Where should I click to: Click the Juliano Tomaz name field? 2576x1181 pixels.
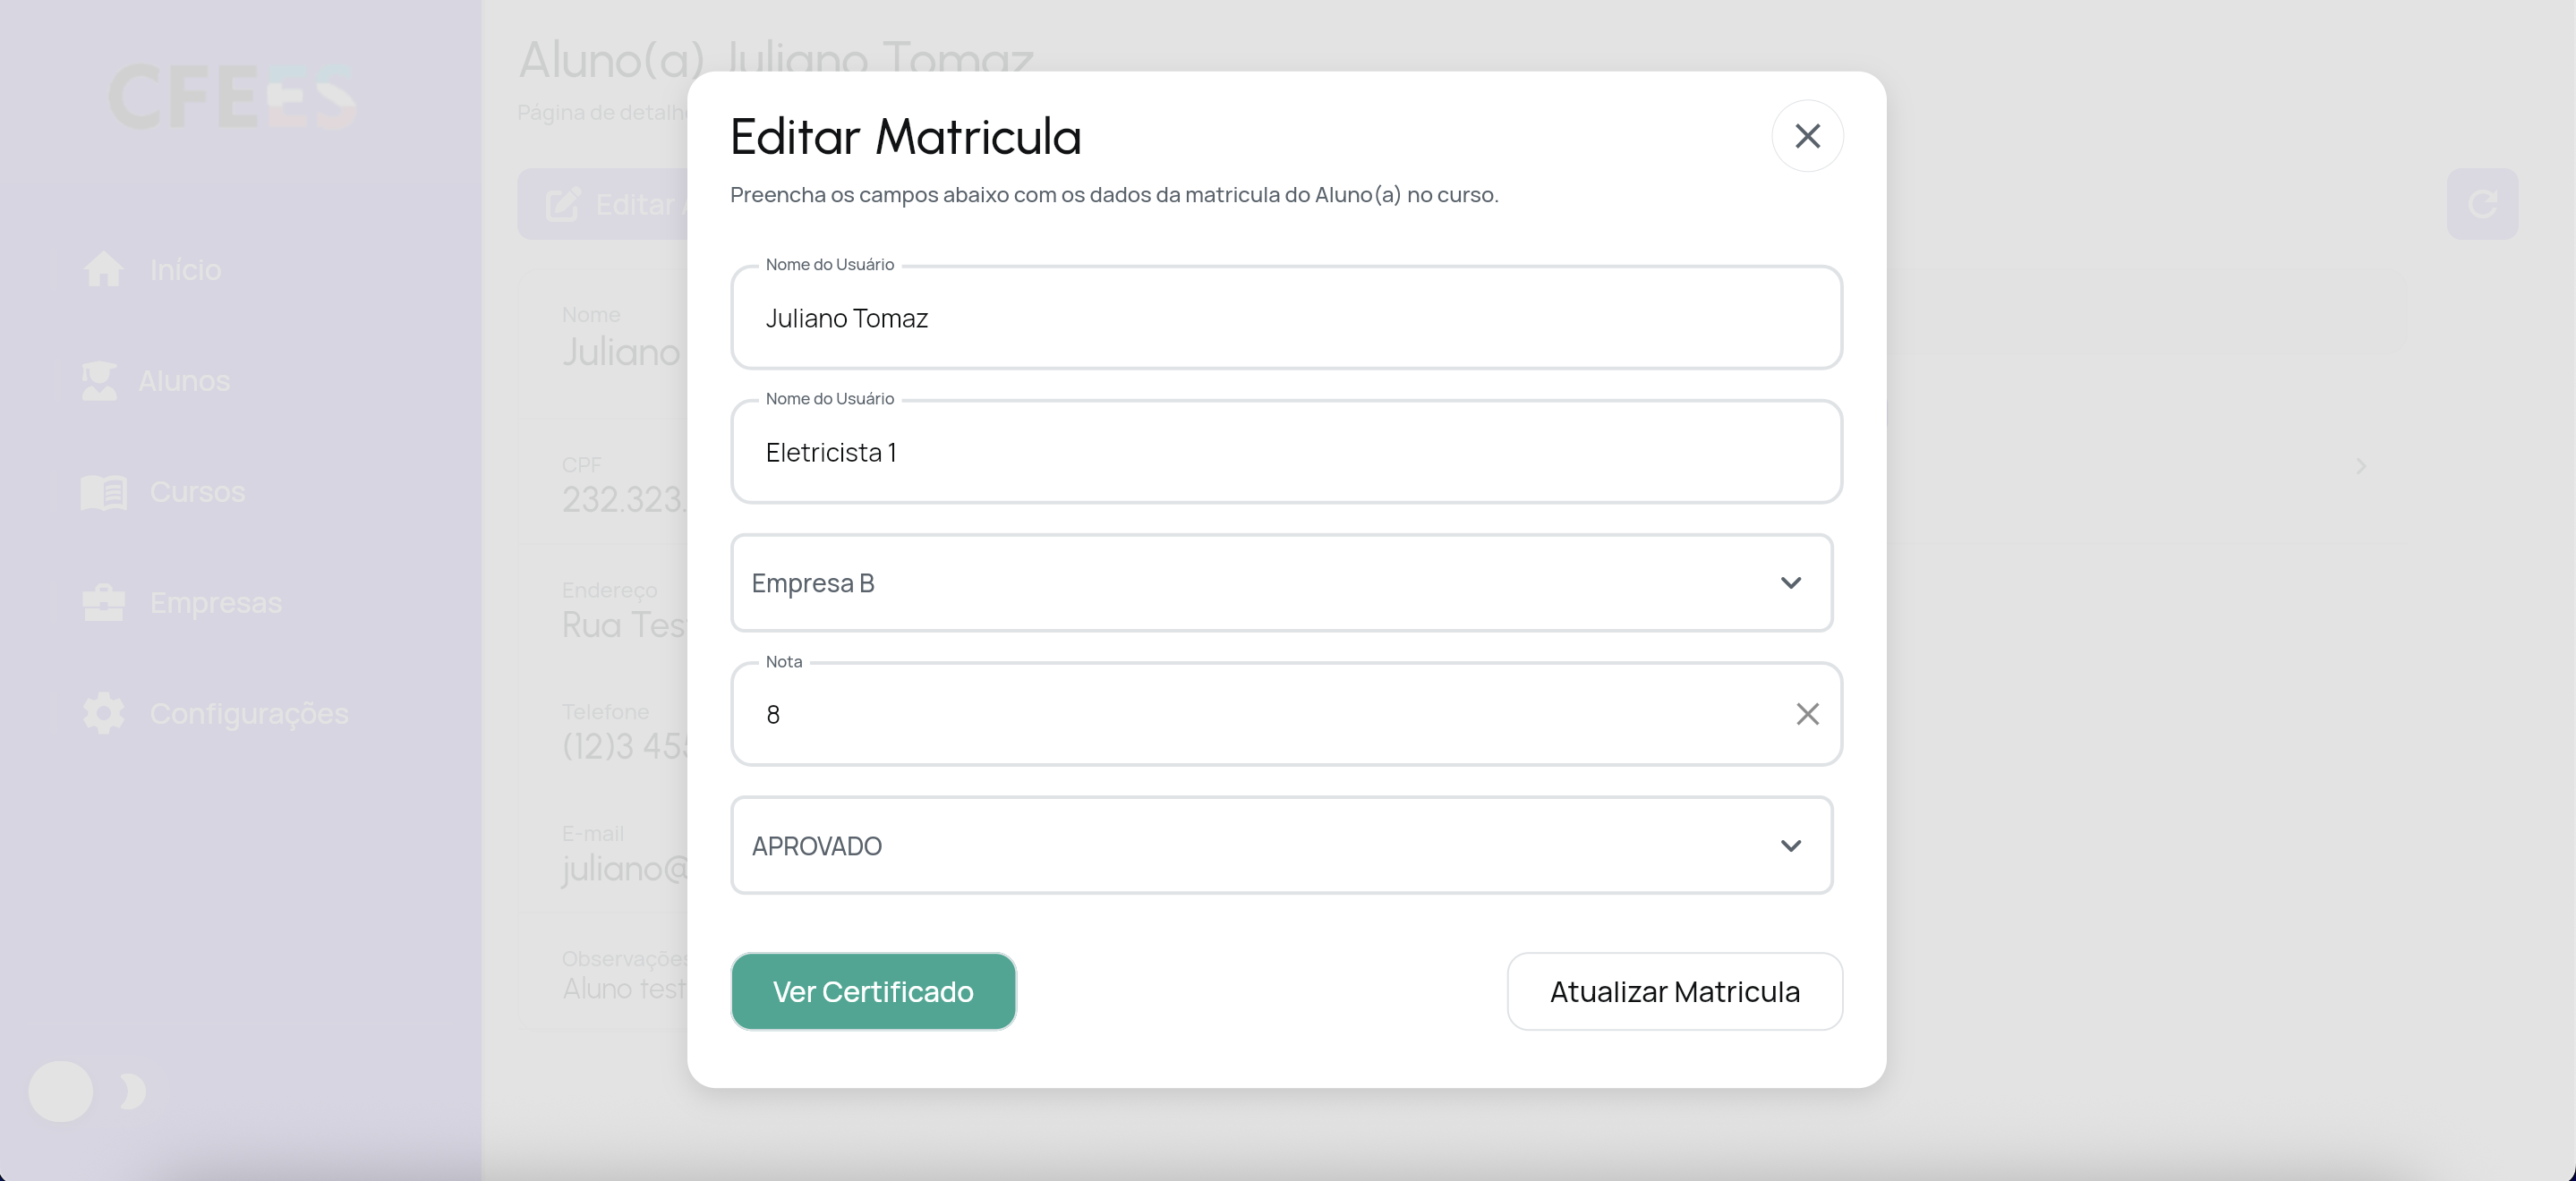coord(1200,318)
